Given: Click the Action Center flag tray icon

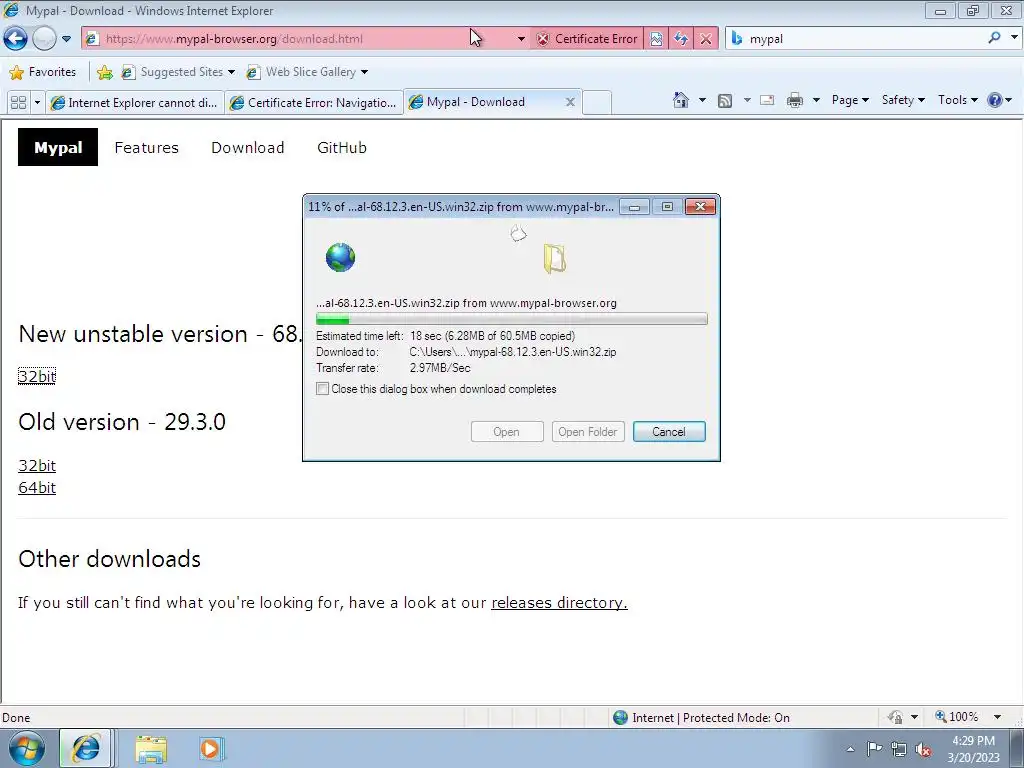Looking at the screenshot, I should coord(874,748).
